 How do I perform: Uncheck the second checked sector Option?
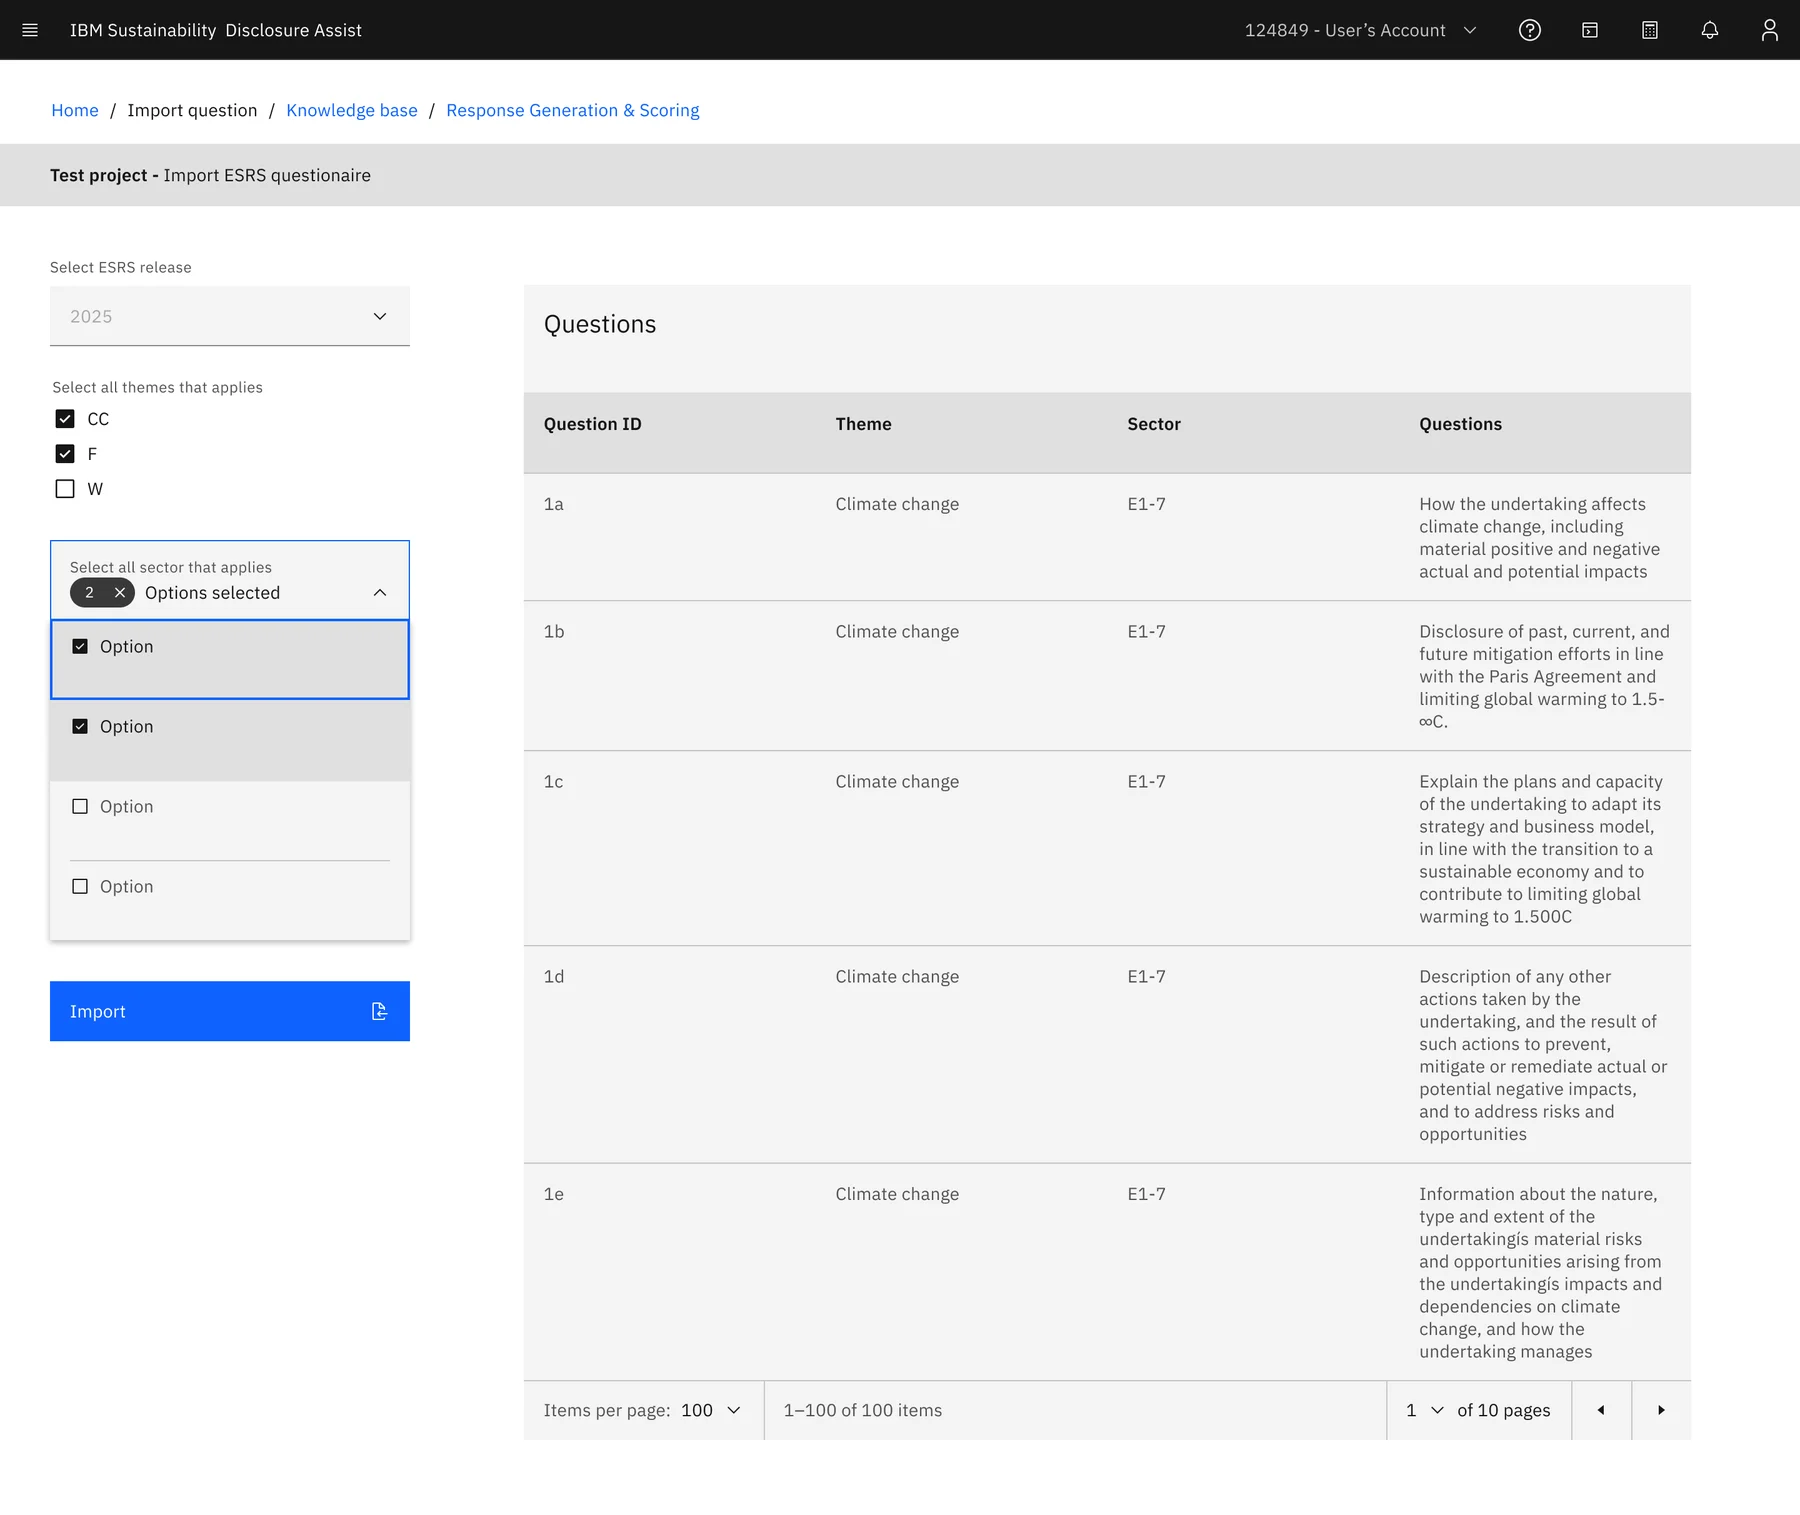point(80,727)
